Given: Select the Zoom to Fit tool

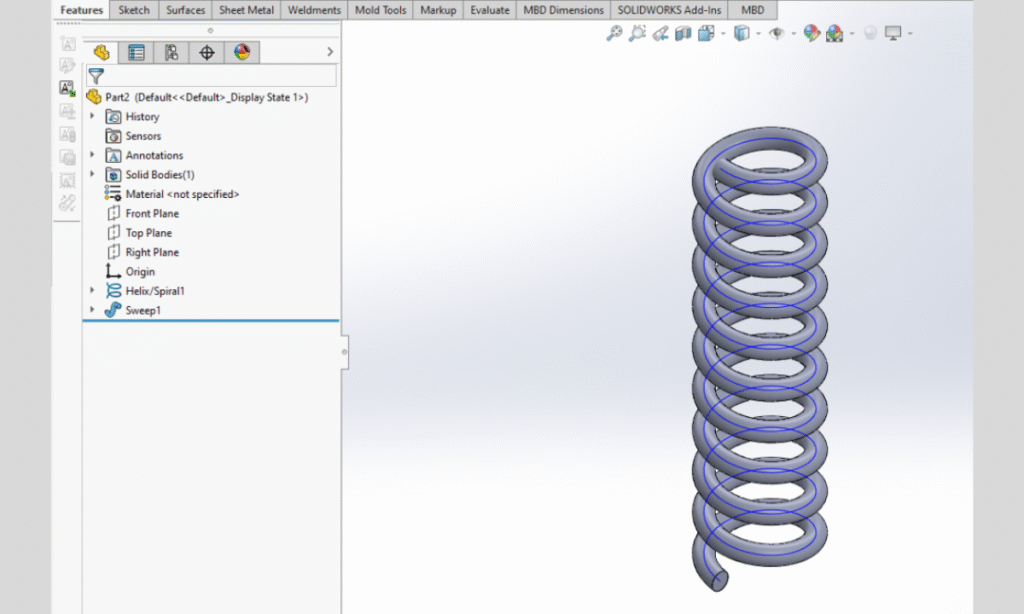Looking at the screenshot, I should [x=615, y=33].
